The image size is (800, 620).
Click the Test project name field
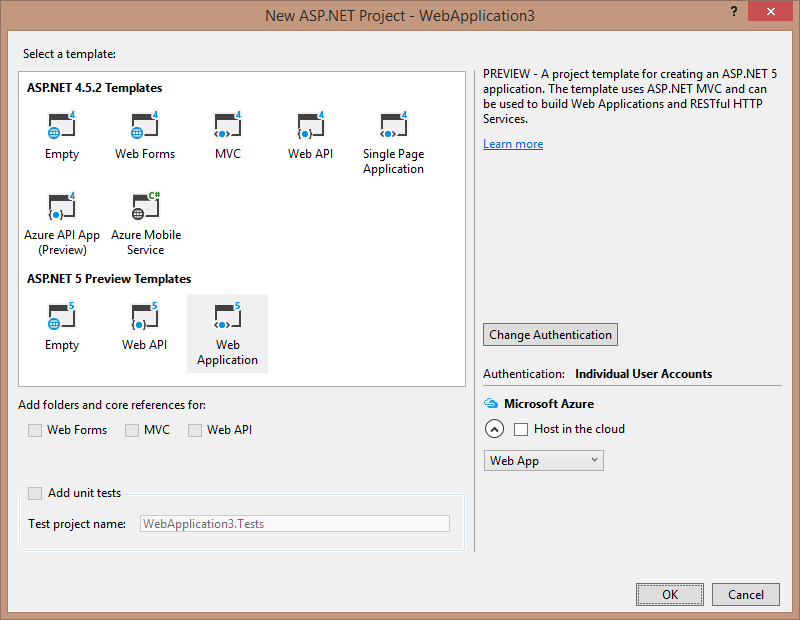point(295,524)
